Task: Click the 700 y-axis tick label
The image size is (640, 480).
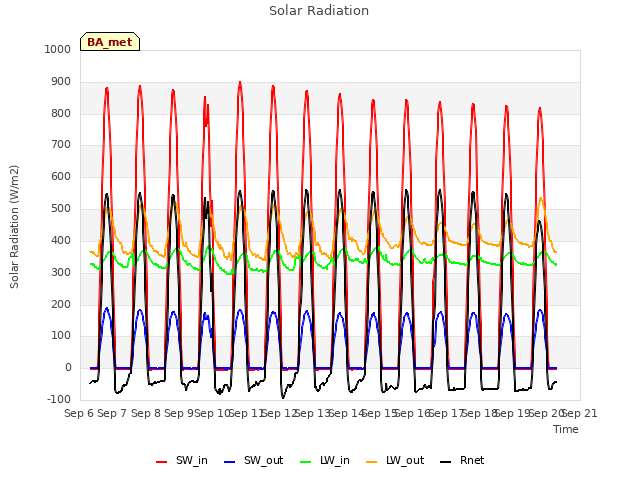Action: click(x=61, y=144)
